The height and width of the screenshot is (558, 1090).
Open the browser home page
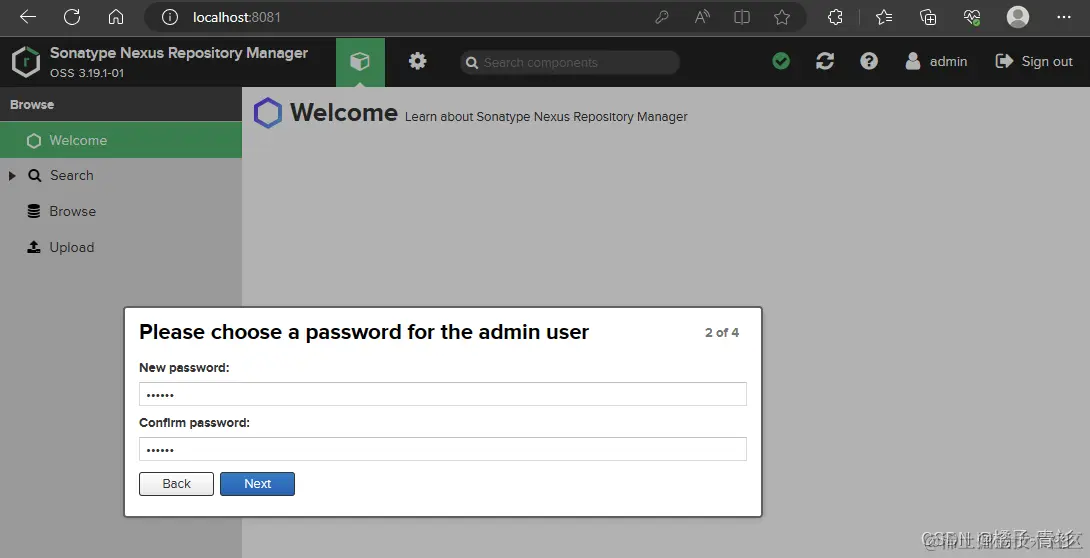116,17
